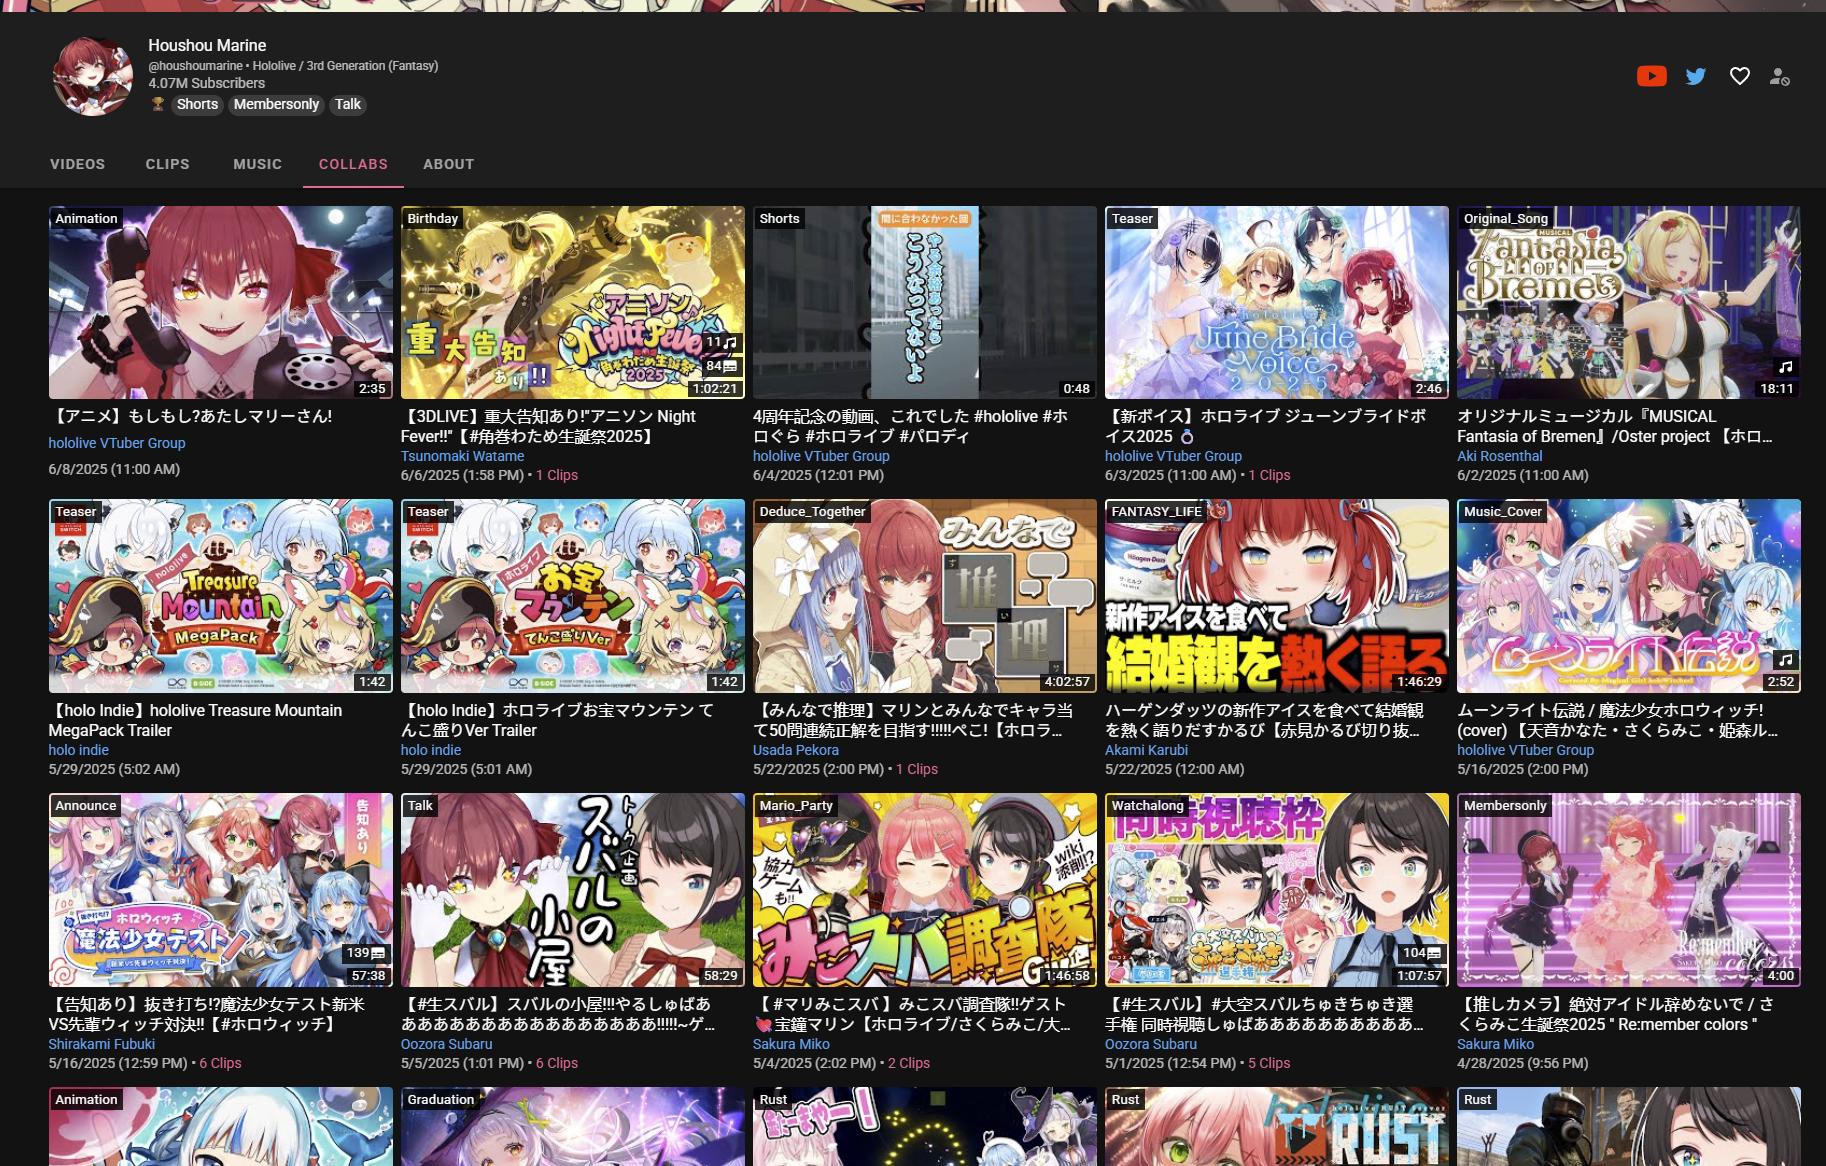
Task: Select the Talk topic chip
Action: click(x=348, y=104)
